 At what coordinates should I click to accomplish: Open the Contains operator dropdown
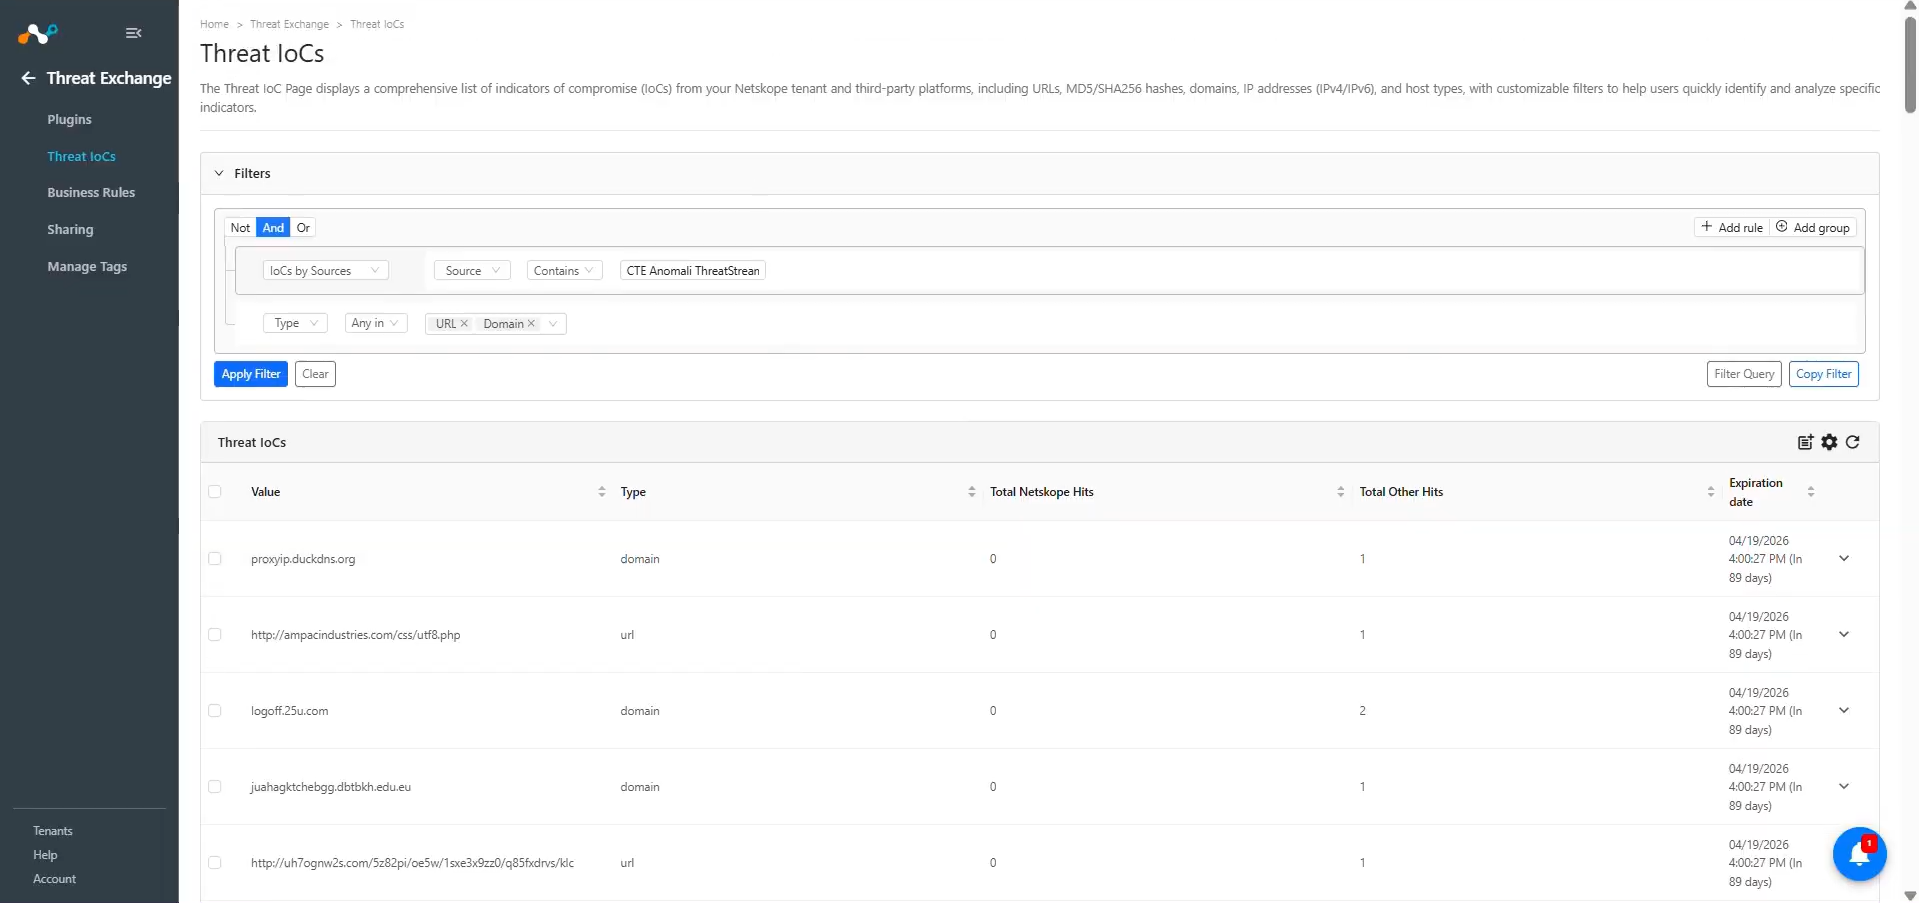[564, 270]
